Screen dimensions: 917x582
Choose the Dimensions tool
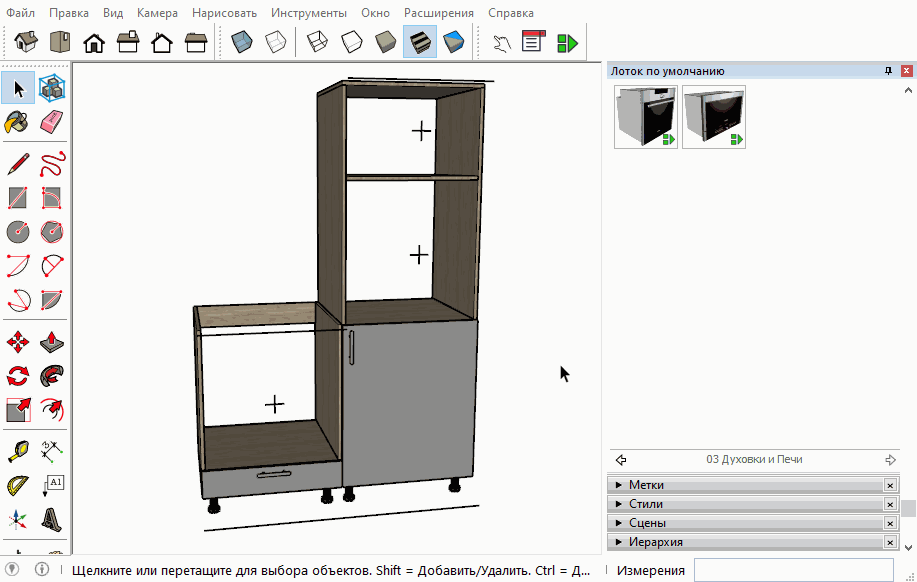pyautogui.click(x=52, y=452)
